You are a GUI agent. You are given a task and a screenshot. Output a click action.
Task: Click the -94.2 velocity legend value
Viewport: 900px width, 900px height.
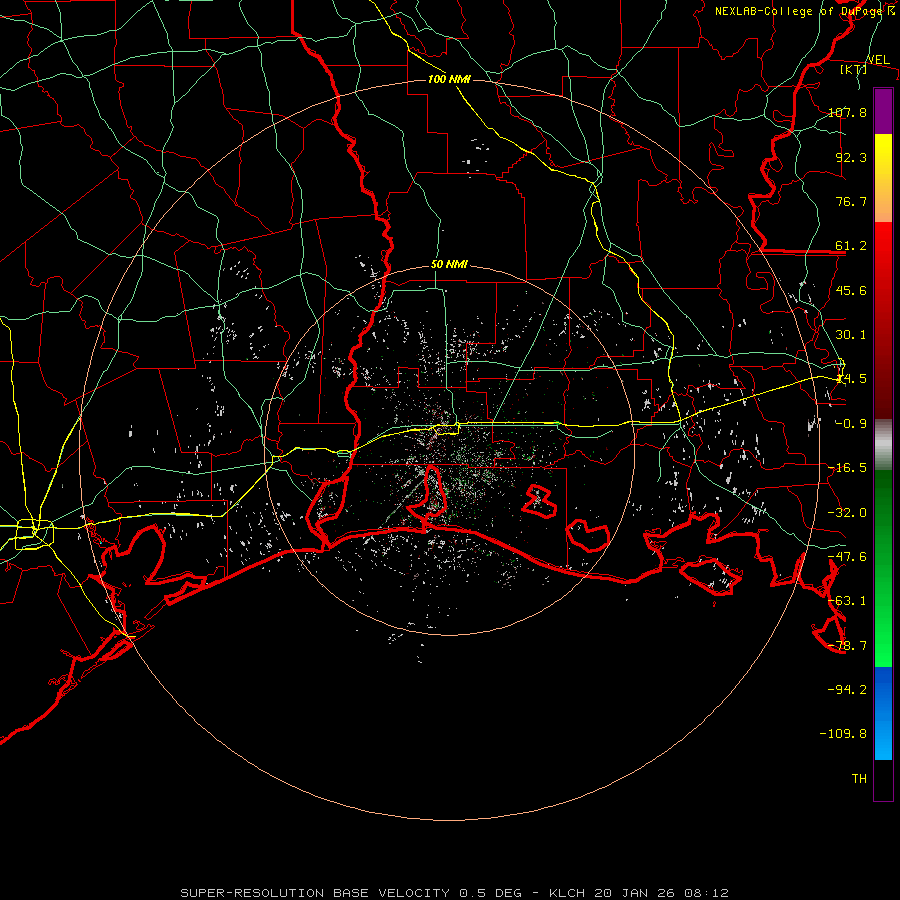(847, 689)
